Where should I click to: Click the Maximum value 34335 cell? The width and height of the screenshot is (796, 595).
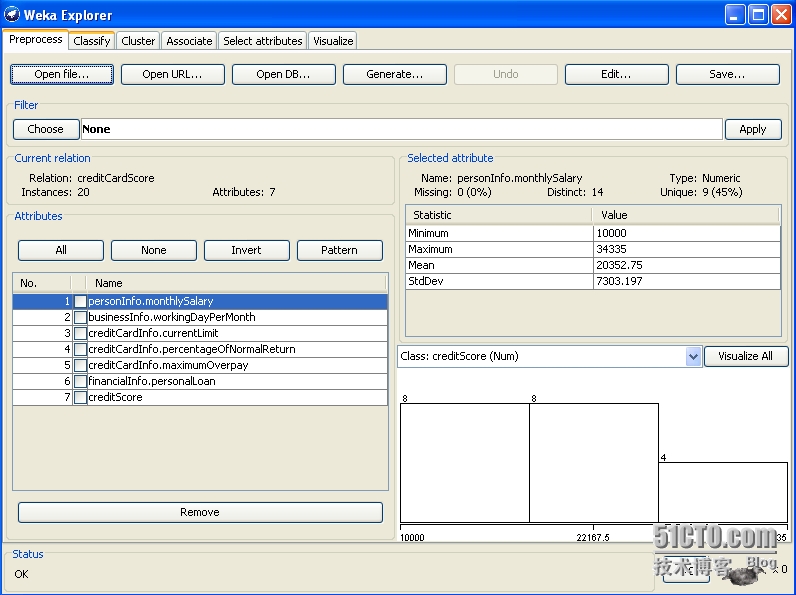click(x=686, y=249)
